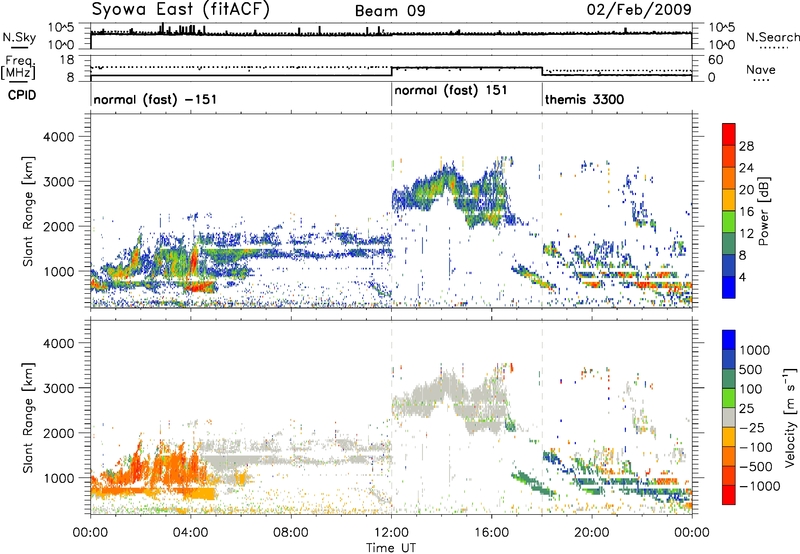800x554 pixels.
Task: Click the "60" Nave axis tick label
Action: point(715,60)
